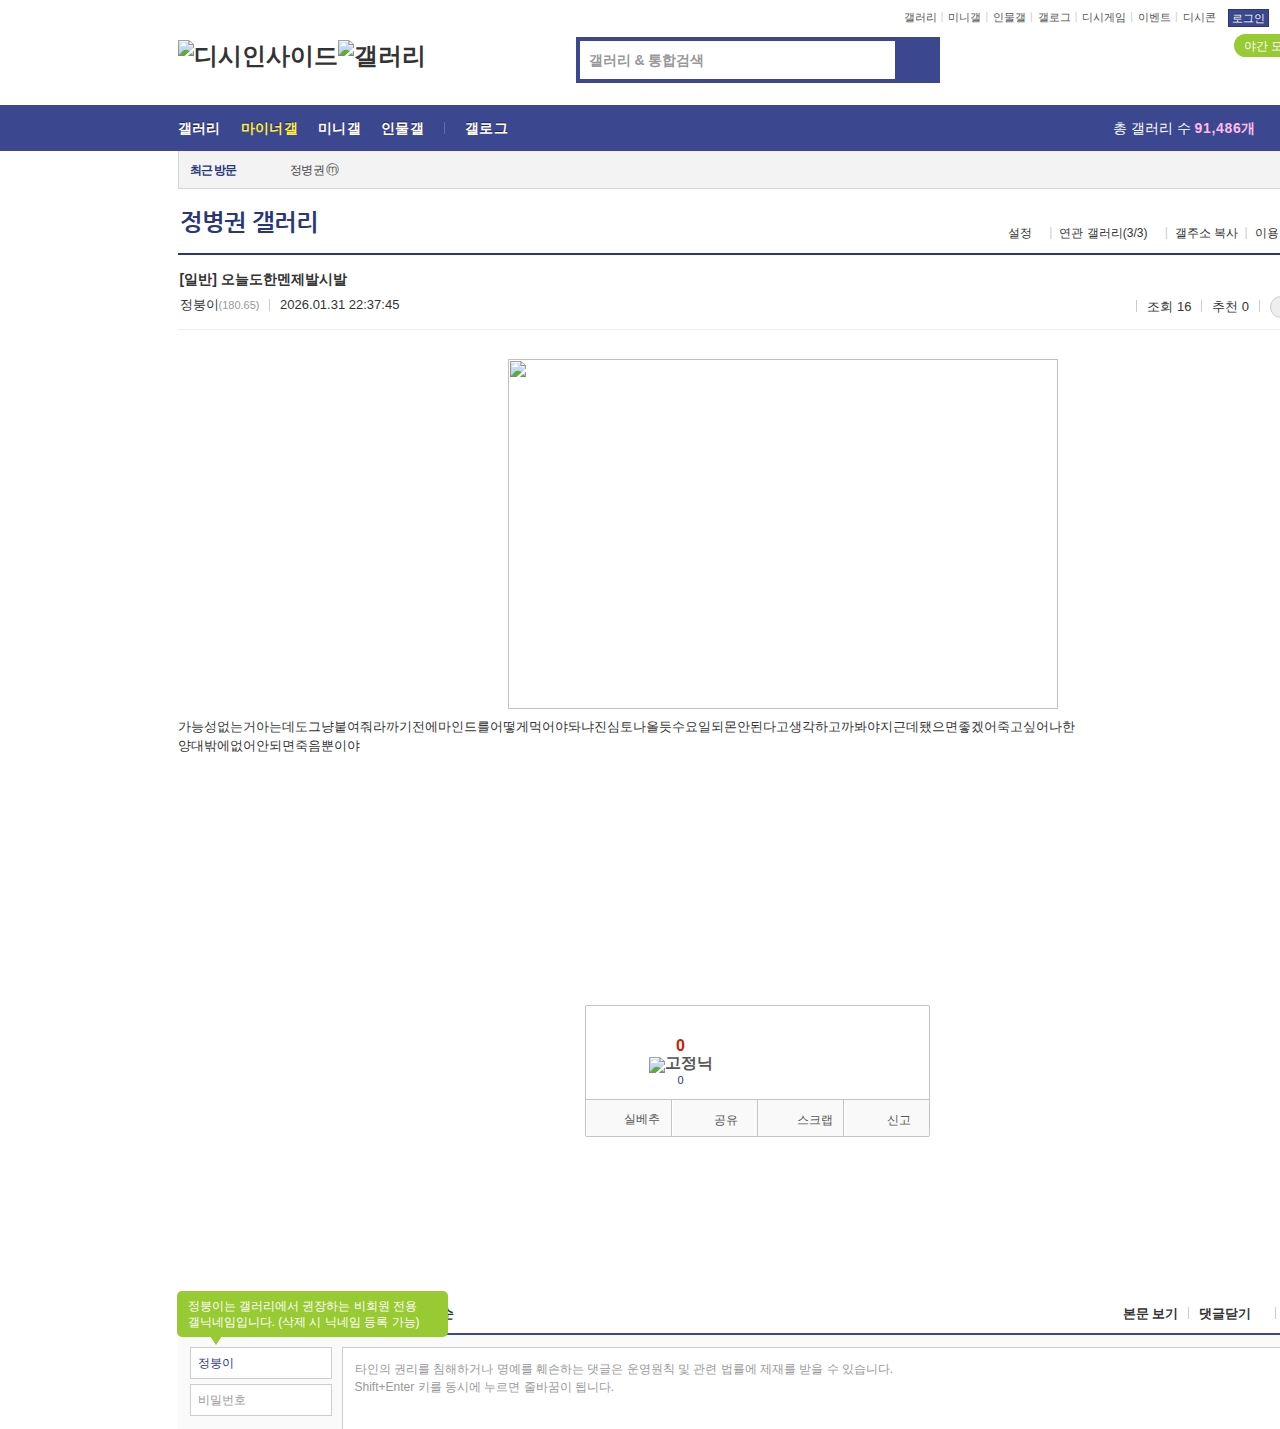Switch to the 마이너갤 tab
Screen dimensions: 1280x1429
(269, 129)
